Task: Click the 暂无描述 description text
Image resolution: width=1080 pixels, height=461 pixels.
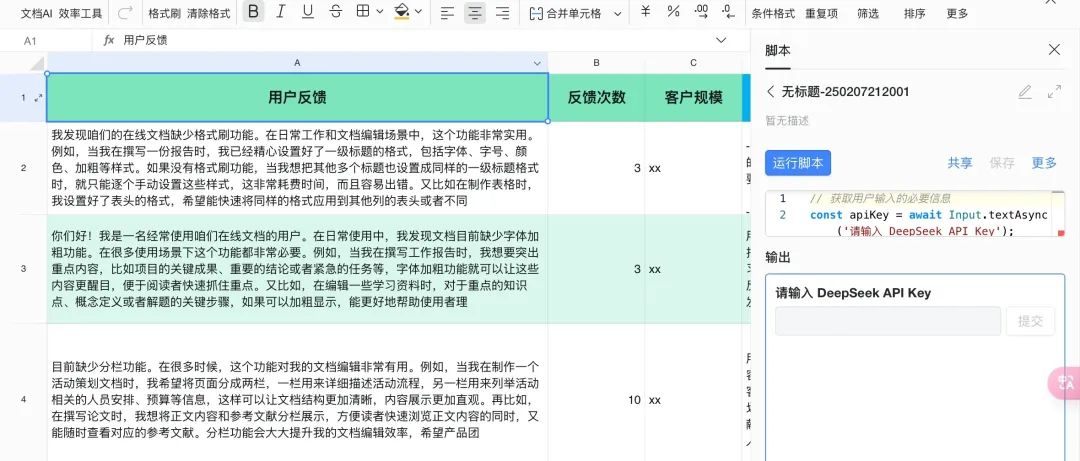Action: click(787, 121)
